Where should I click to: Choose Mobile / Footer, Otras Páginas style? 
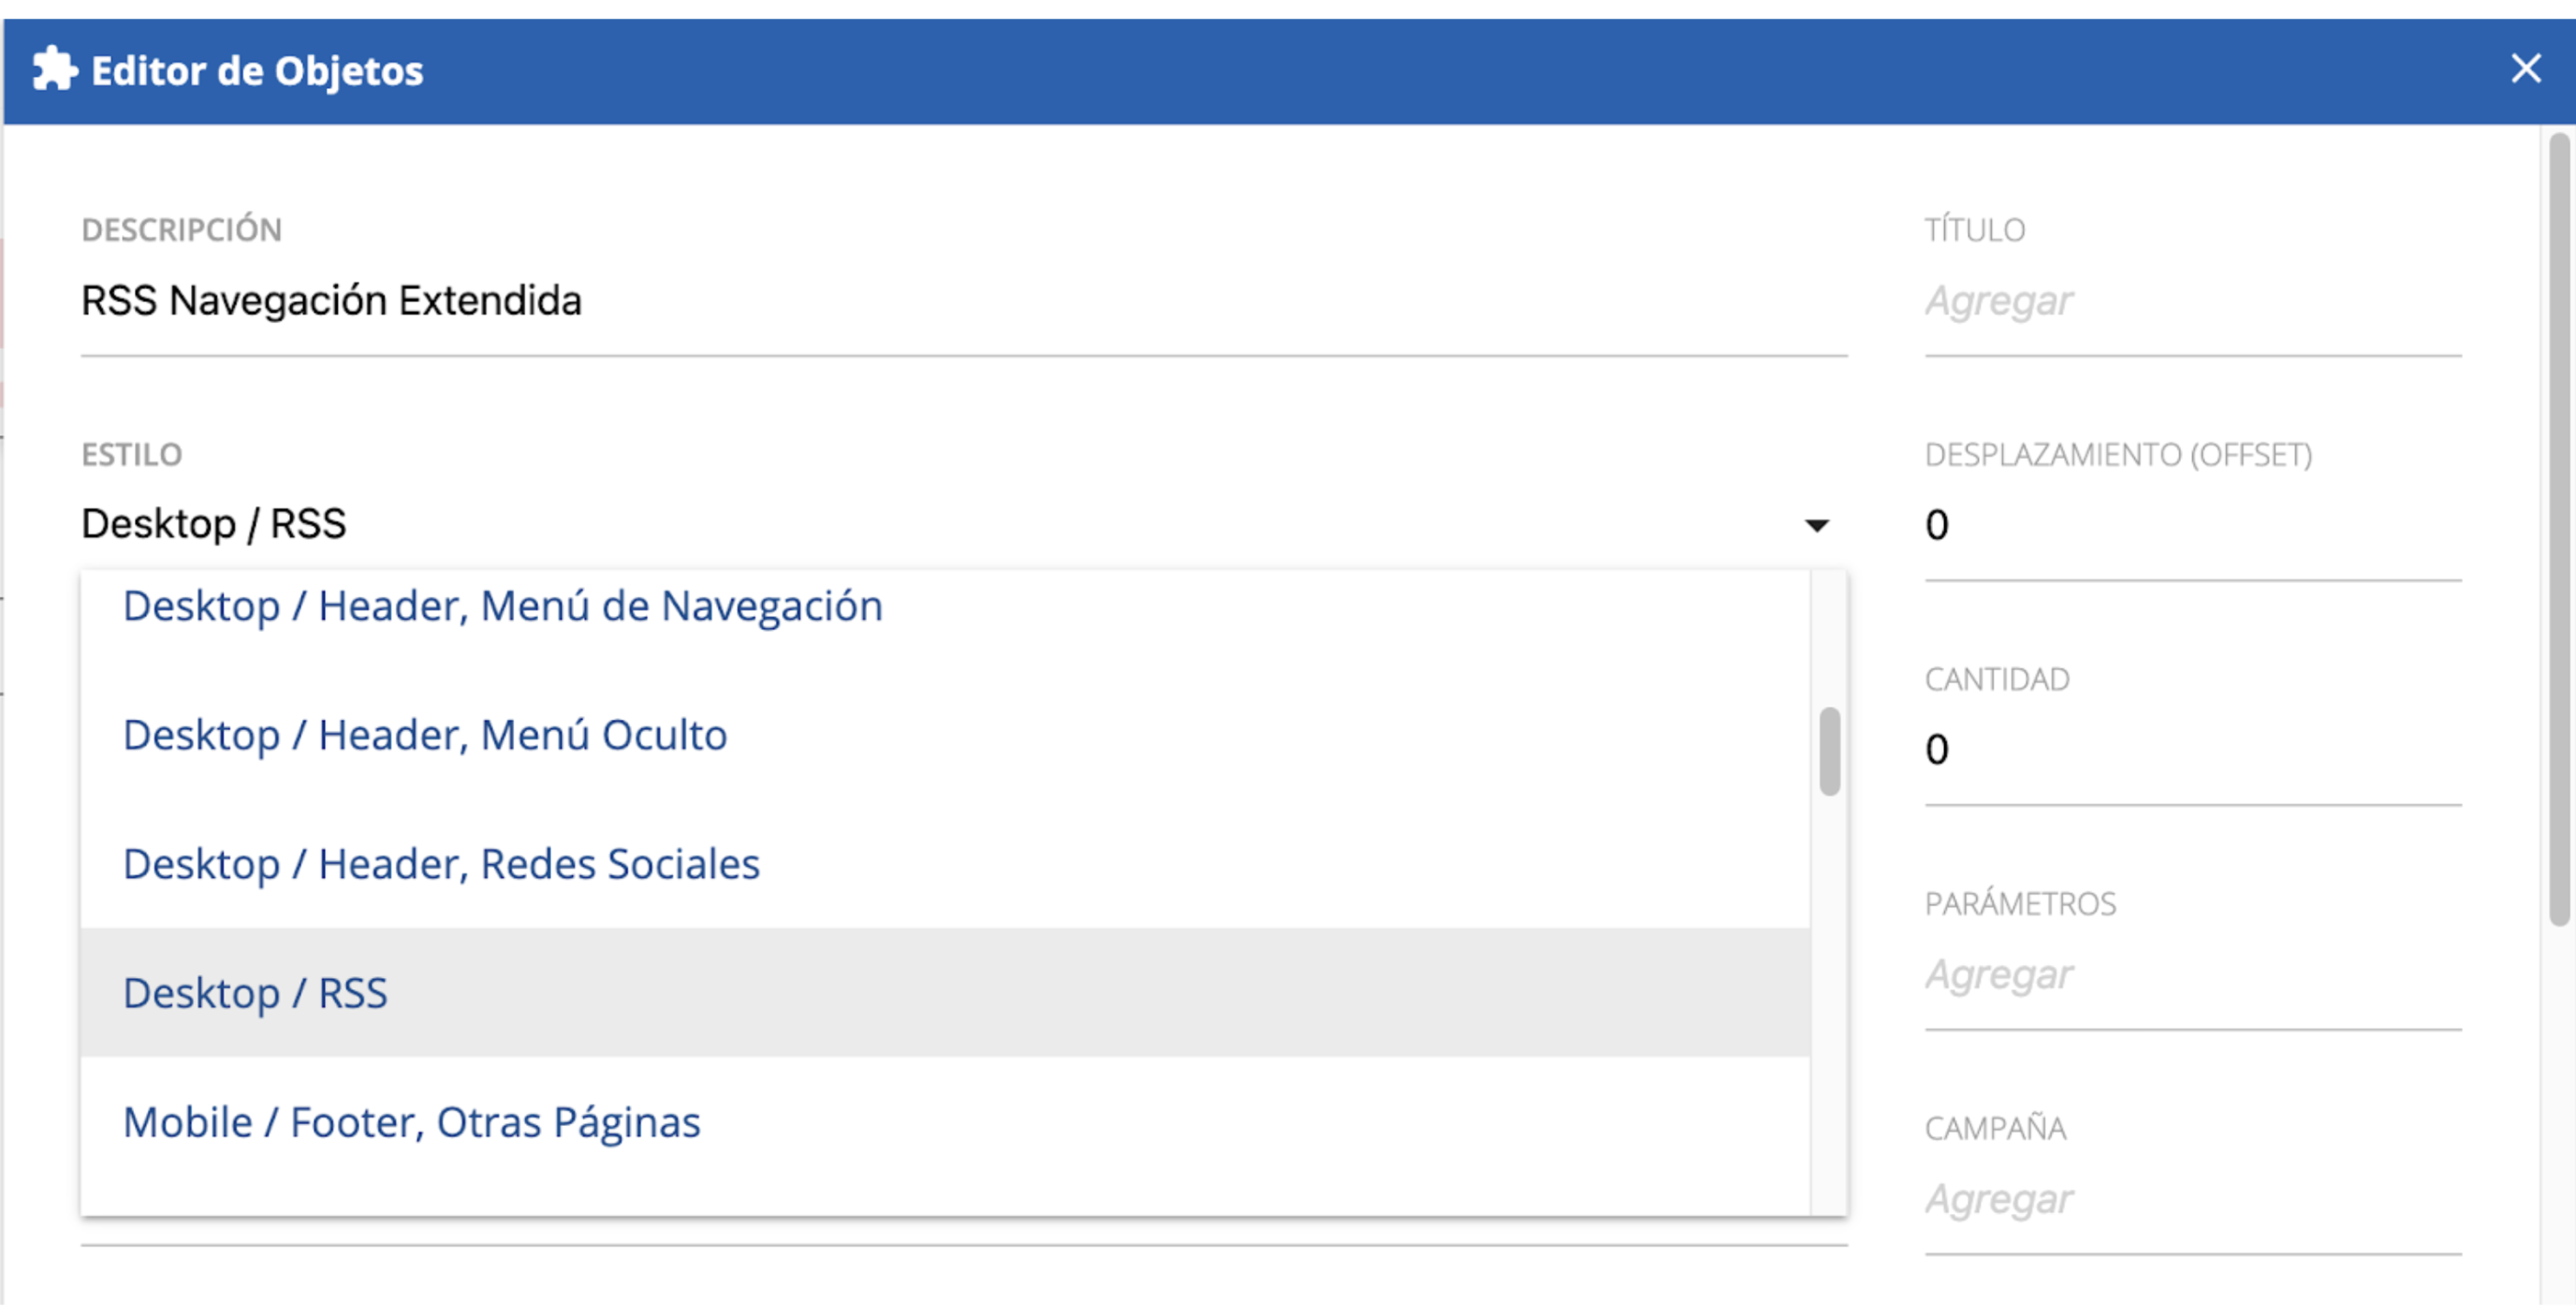(945, 1122)
